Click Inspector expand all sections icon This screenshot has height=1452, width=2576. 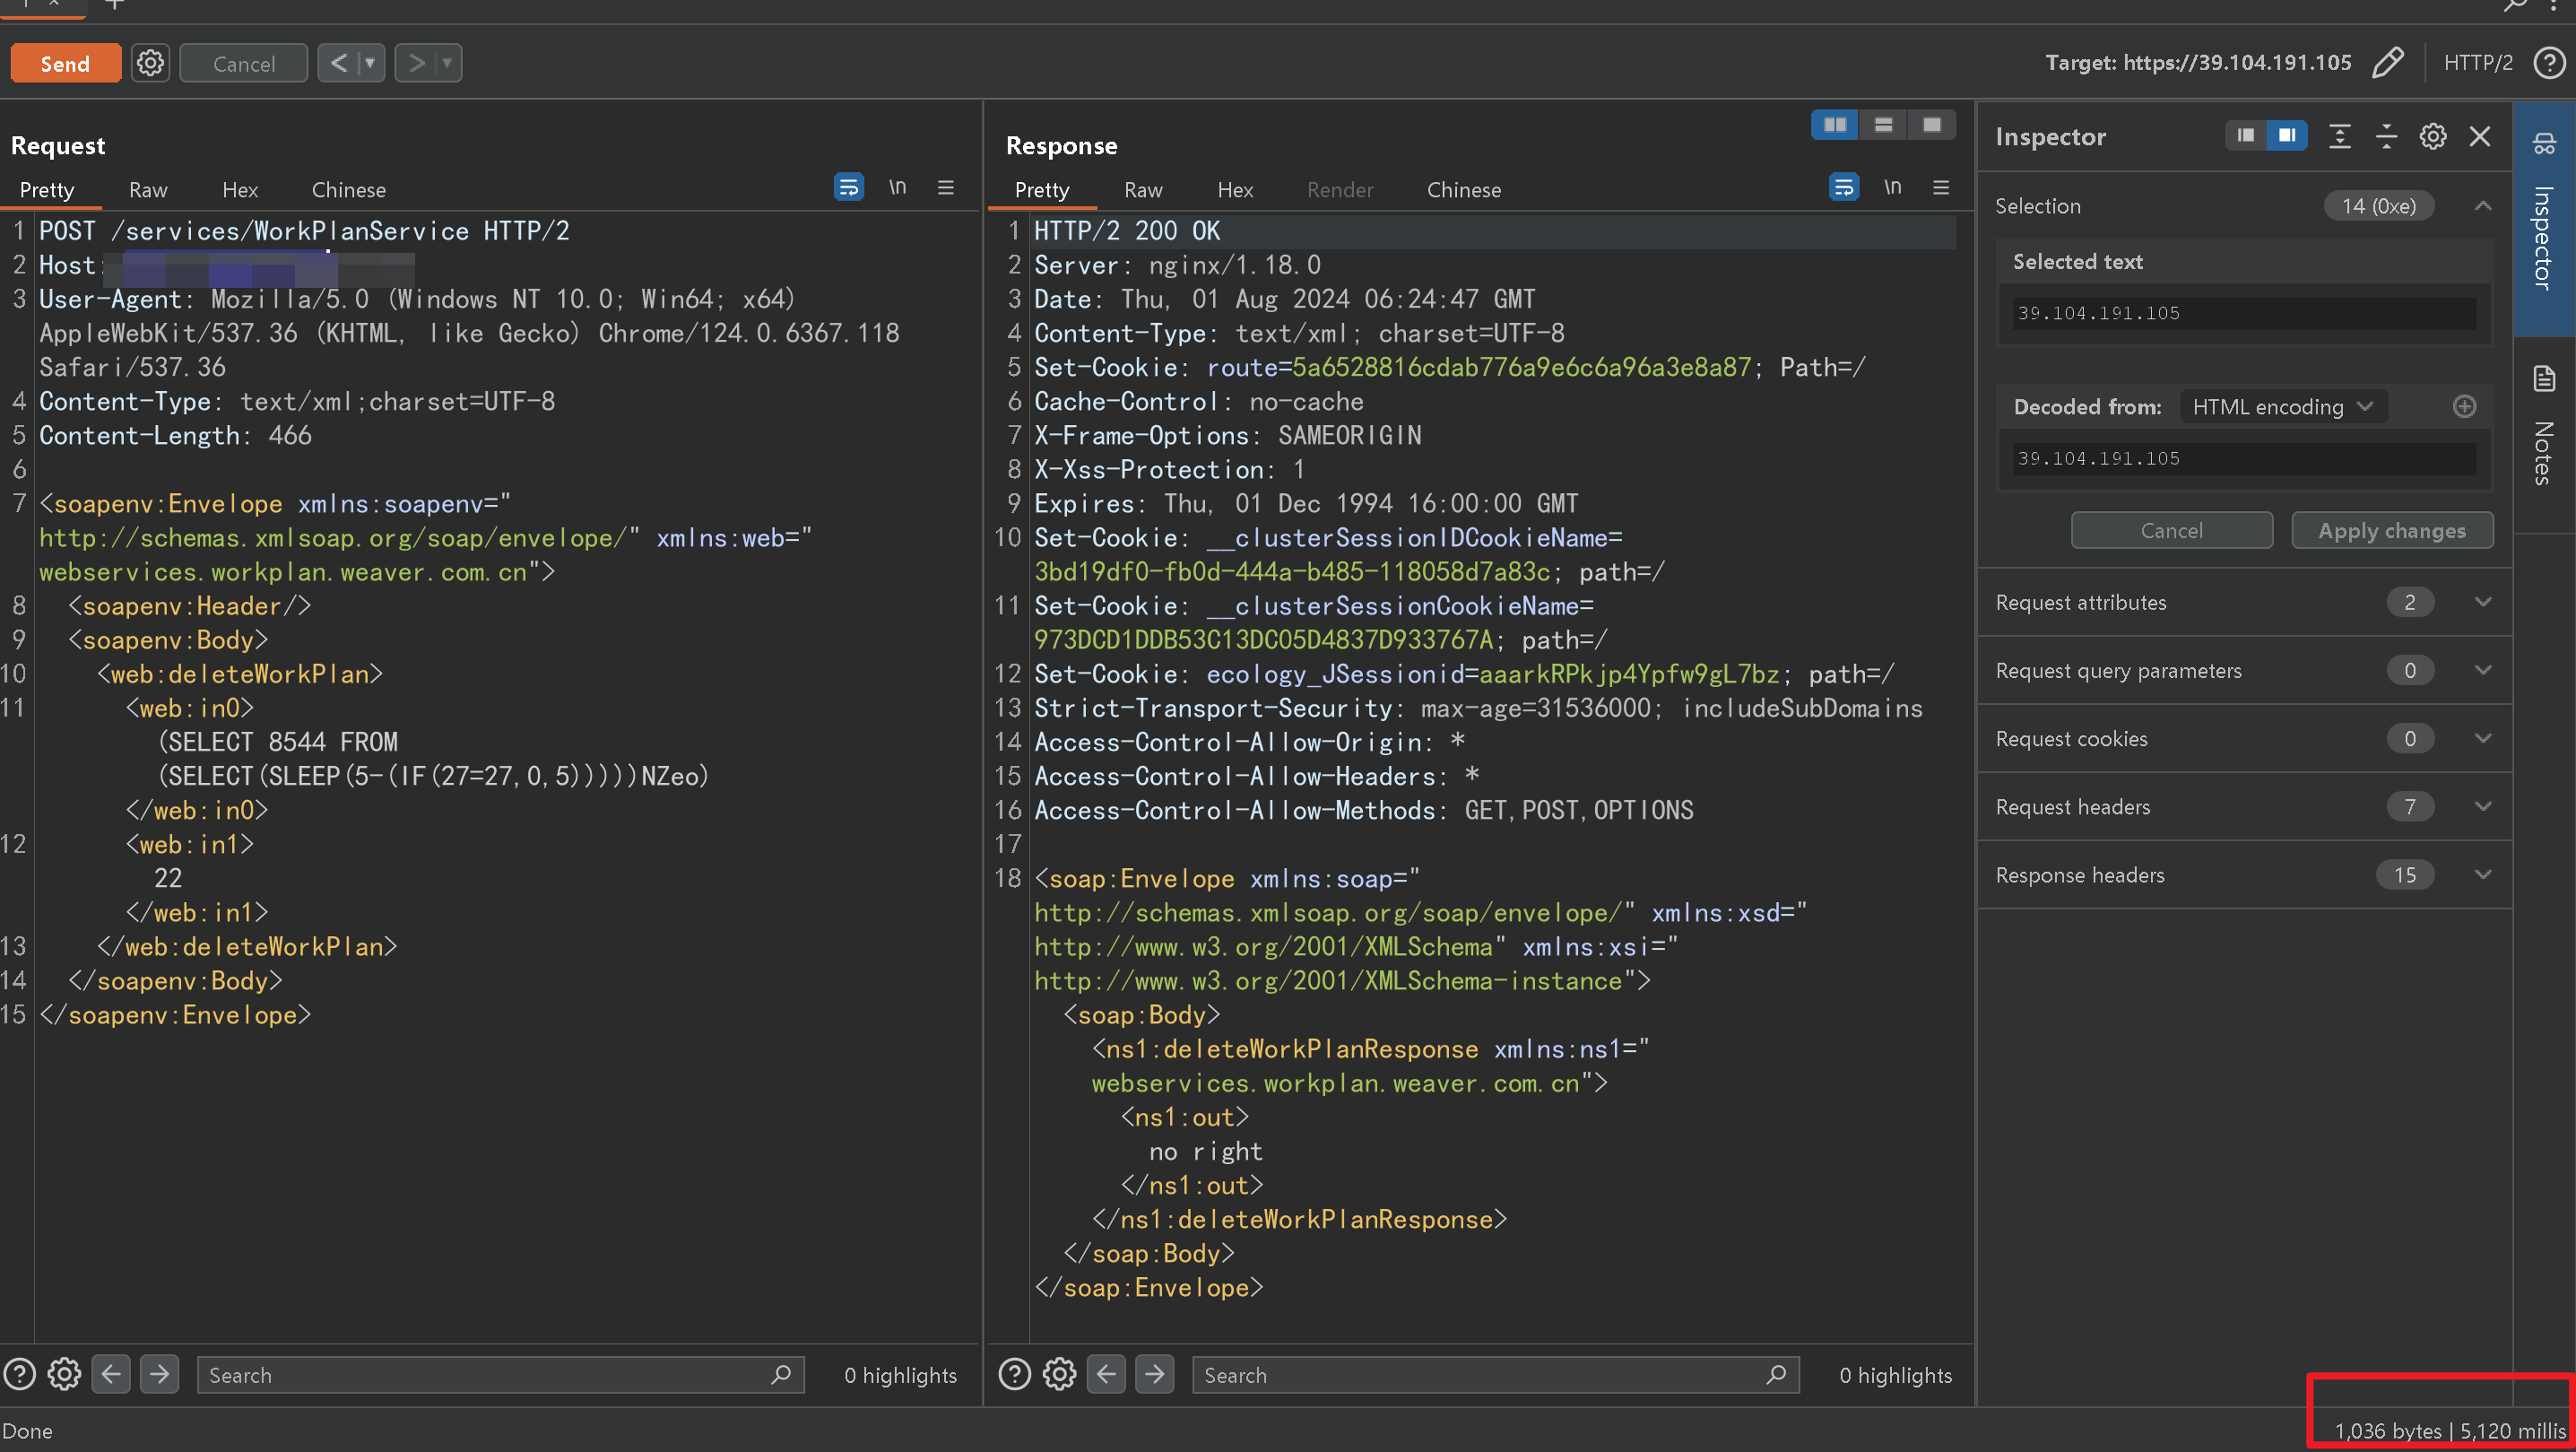coord(2339,136)
